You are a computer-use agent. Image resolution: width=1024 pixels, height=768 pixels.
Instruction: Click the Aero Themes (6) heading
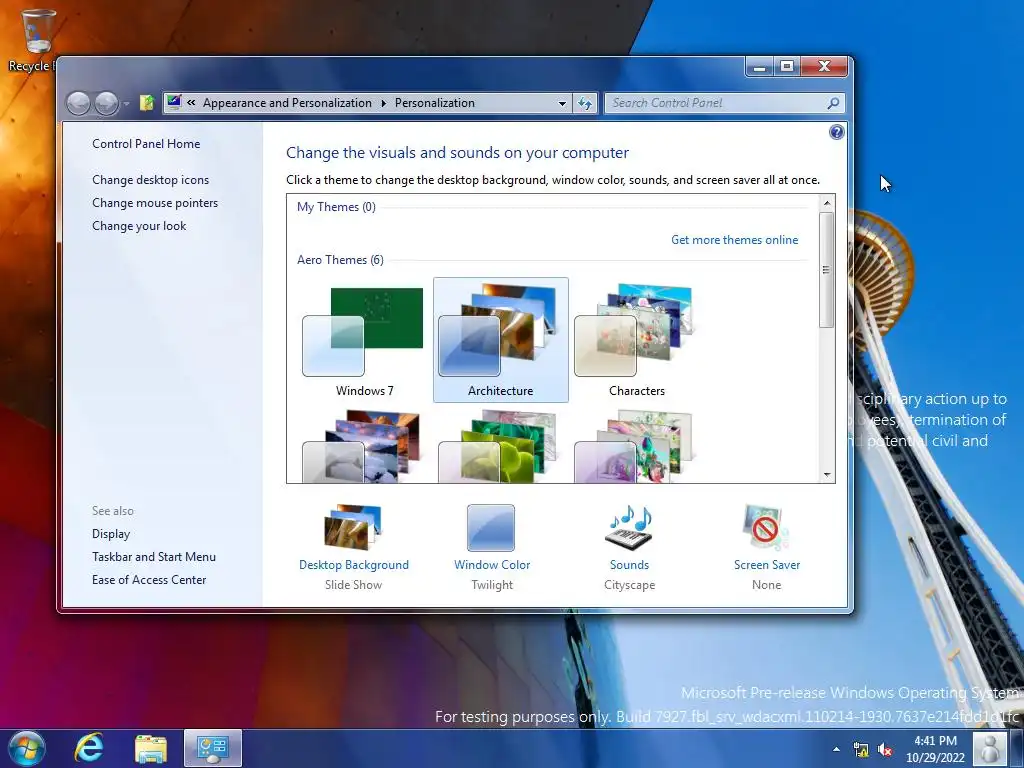340,260
